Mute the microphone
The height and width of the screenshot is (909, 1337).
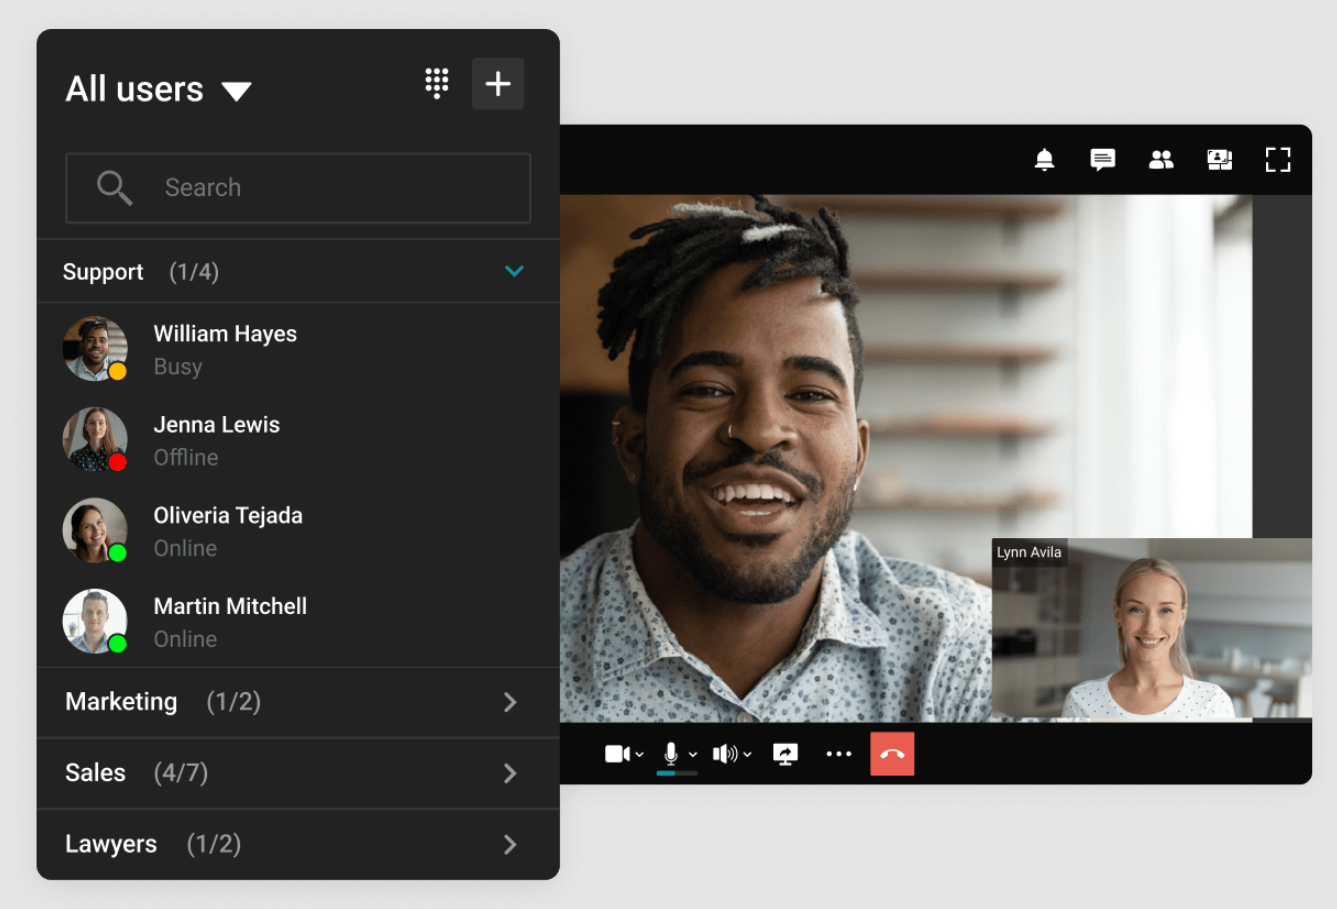(671, 754)
